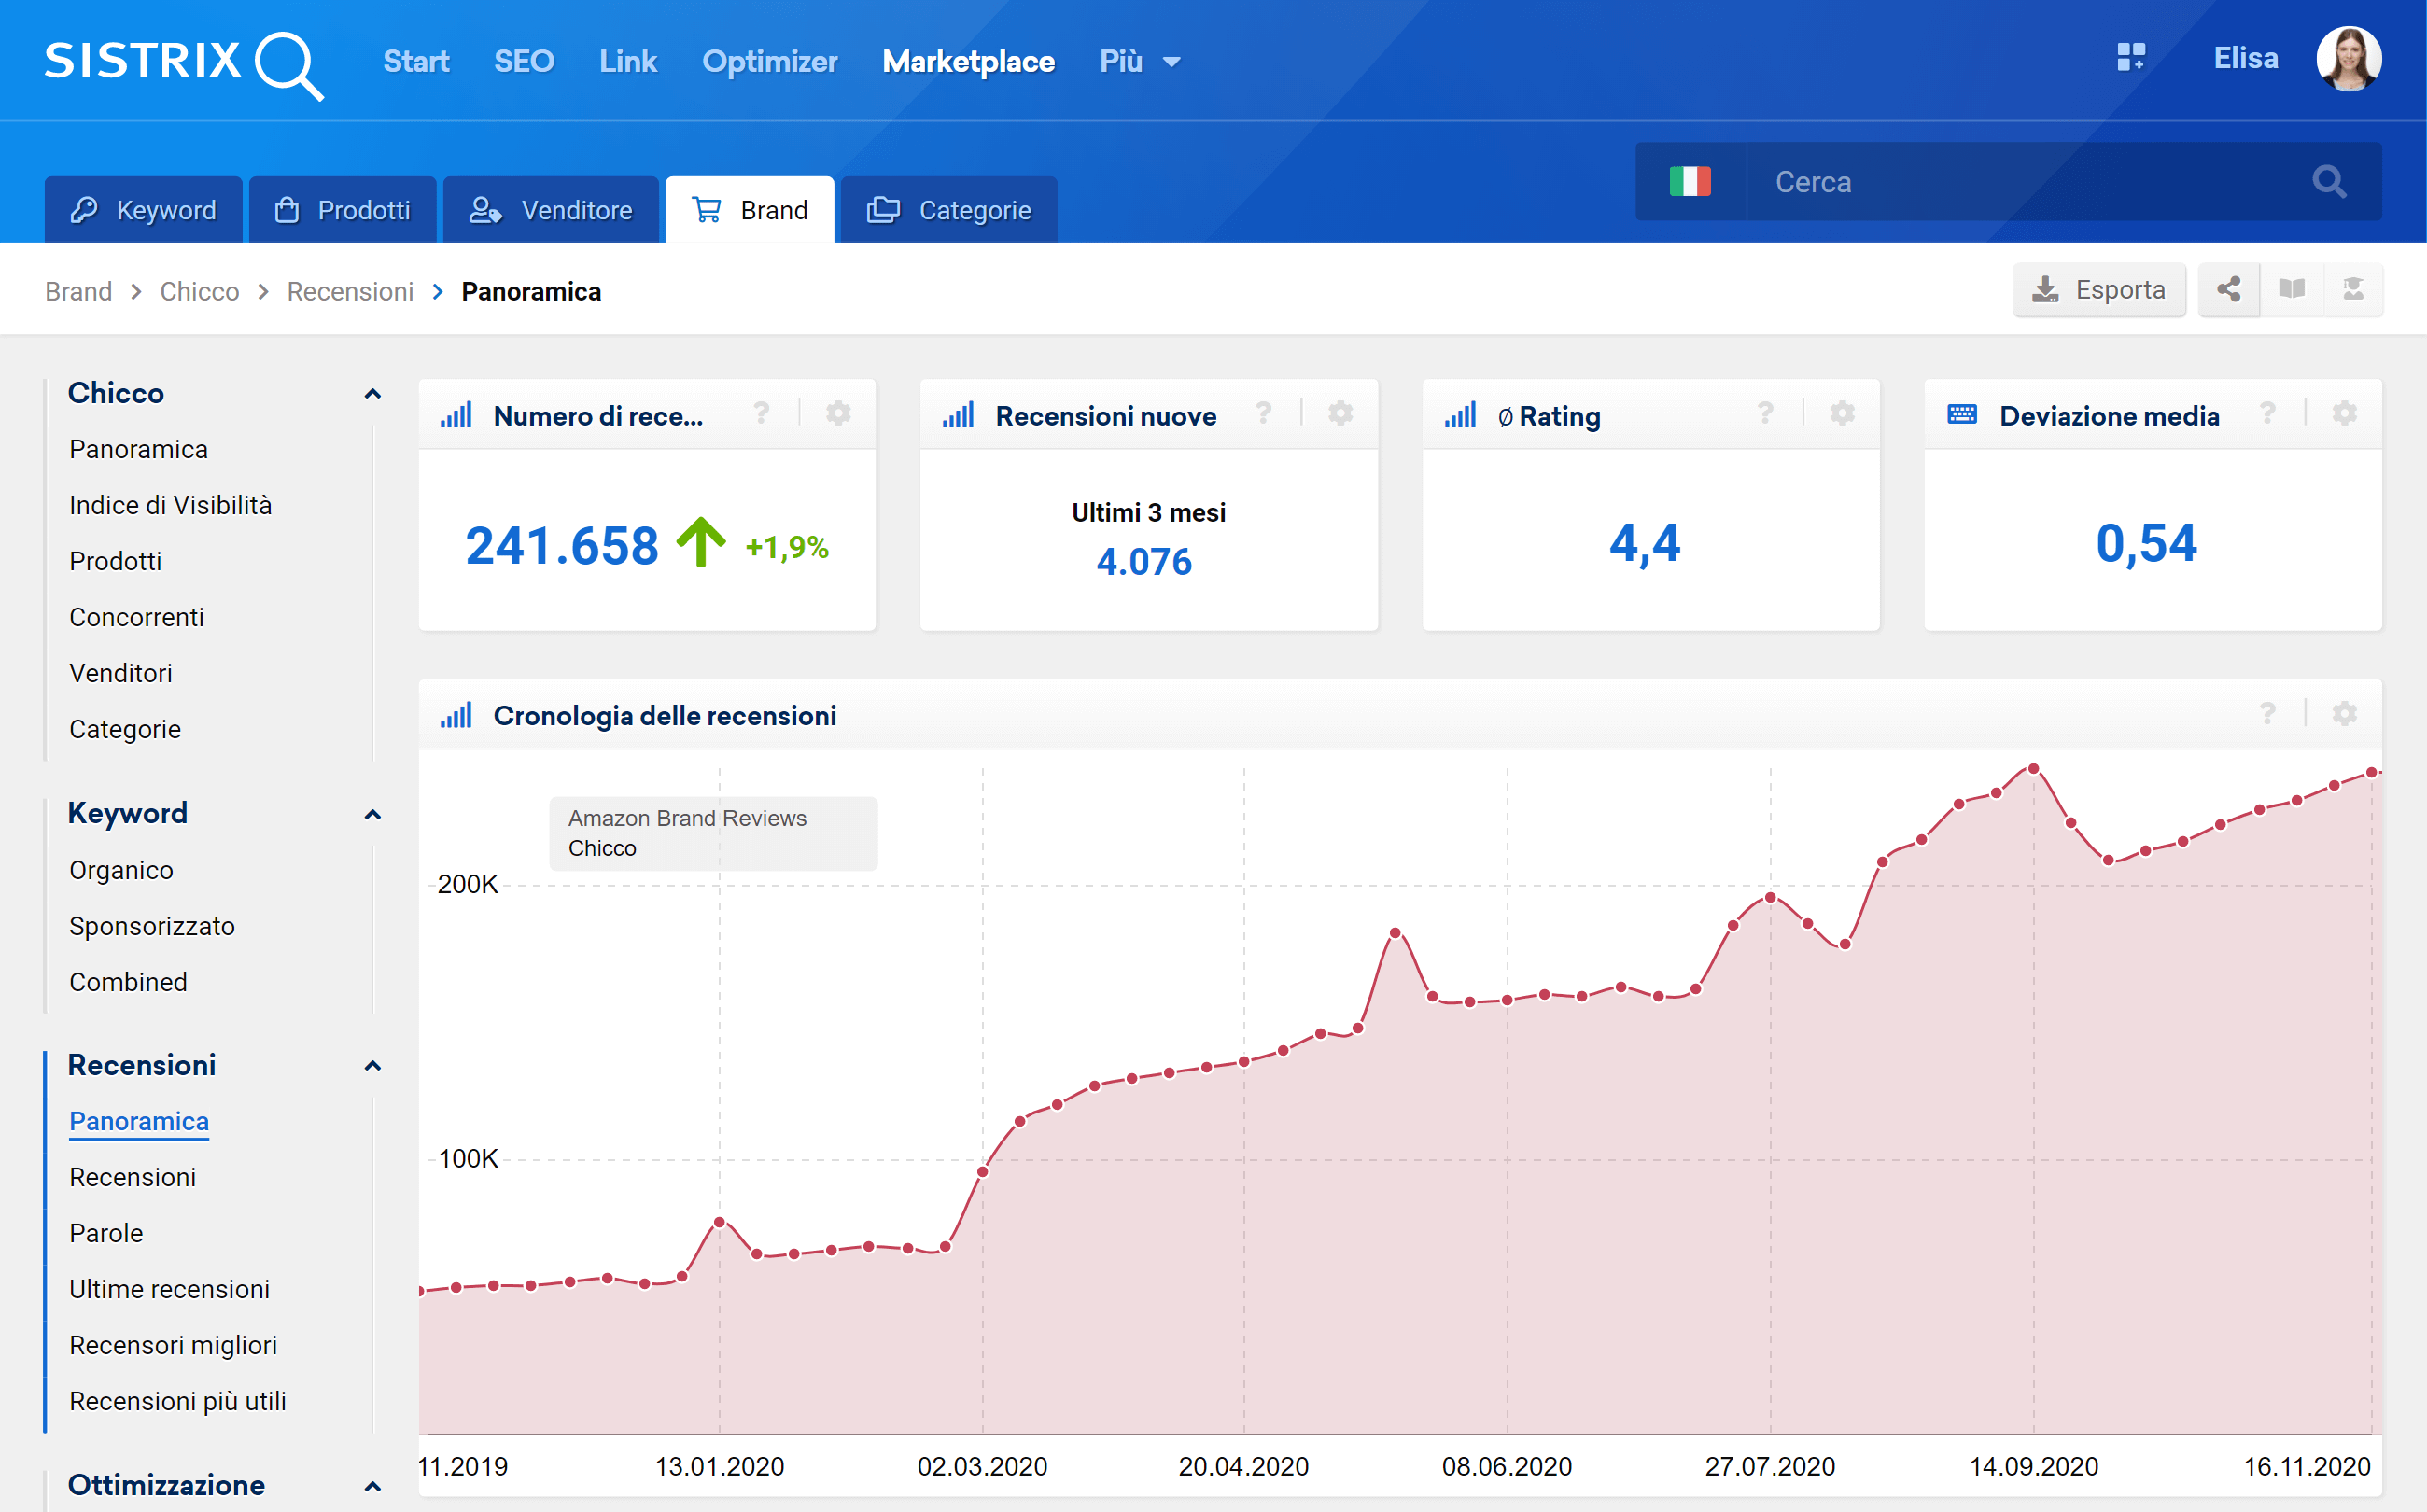
Task: Open help for Cronologia delle recensioni chart
Action: coord(2267,714)
